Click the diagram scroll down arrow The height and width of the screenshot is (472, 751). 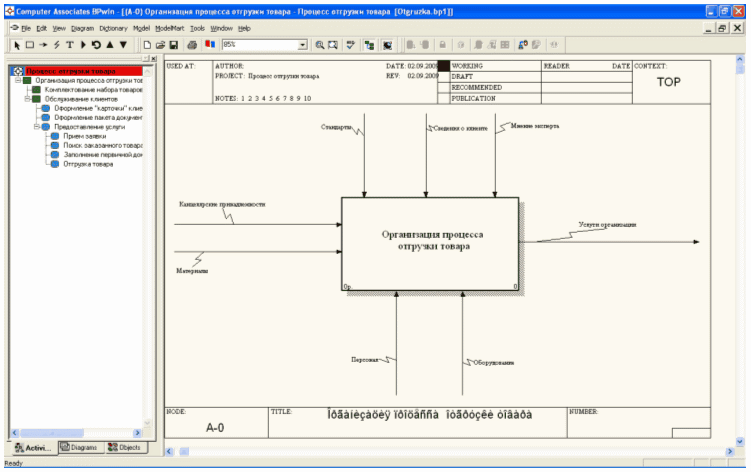tap(740, 441)
